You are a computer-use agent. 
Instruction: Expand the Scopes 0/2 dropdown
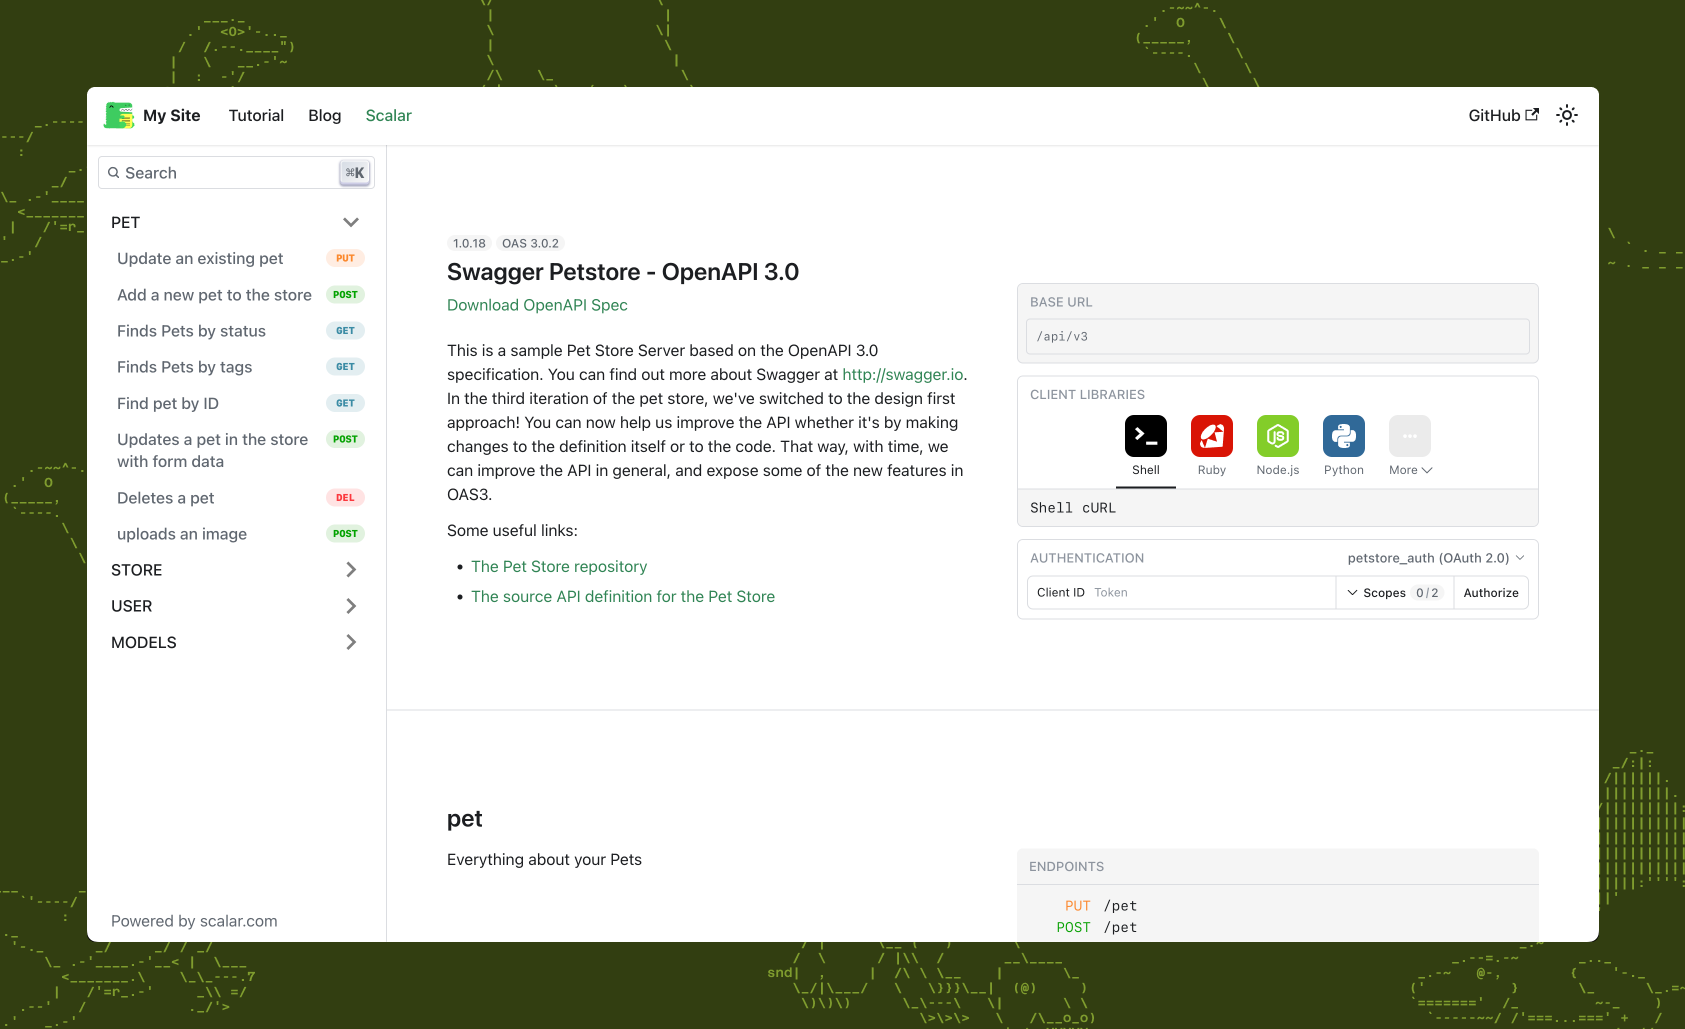[x=1395, y=593]
